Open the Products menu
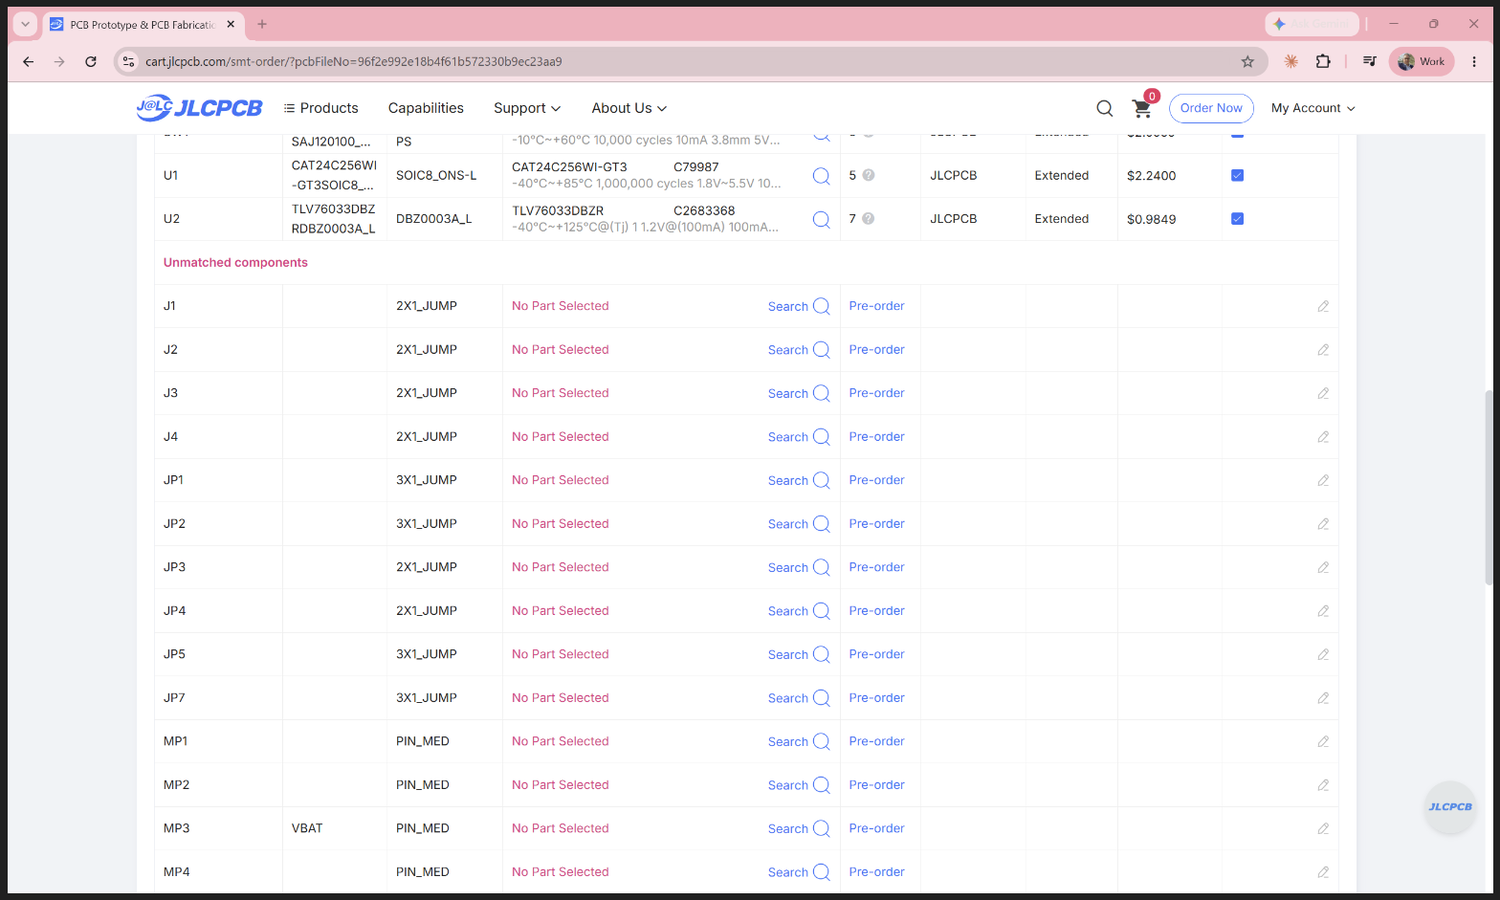Image resolution: width=1500 pixels, height=900 pixels. point(320,108)
